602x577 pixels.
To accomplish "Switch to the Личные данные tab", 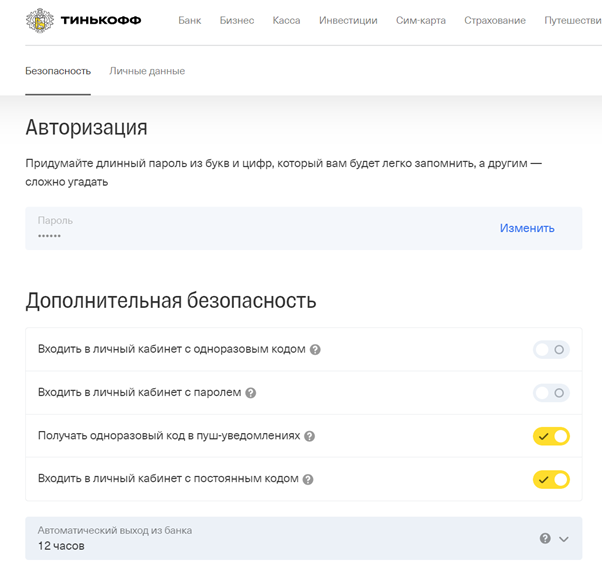I will (x=147, y=71).
